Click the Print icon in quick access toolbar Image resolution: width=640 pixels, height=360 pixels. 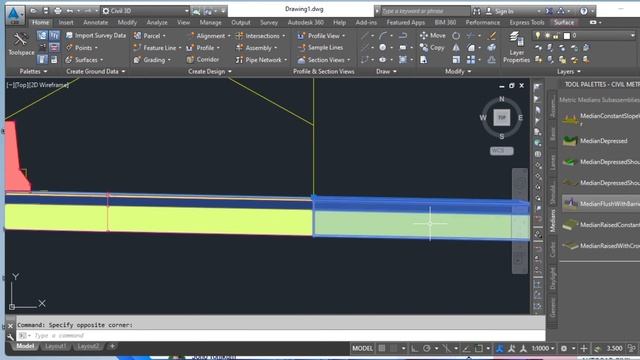pyautogui.click(x=58, y=11)
